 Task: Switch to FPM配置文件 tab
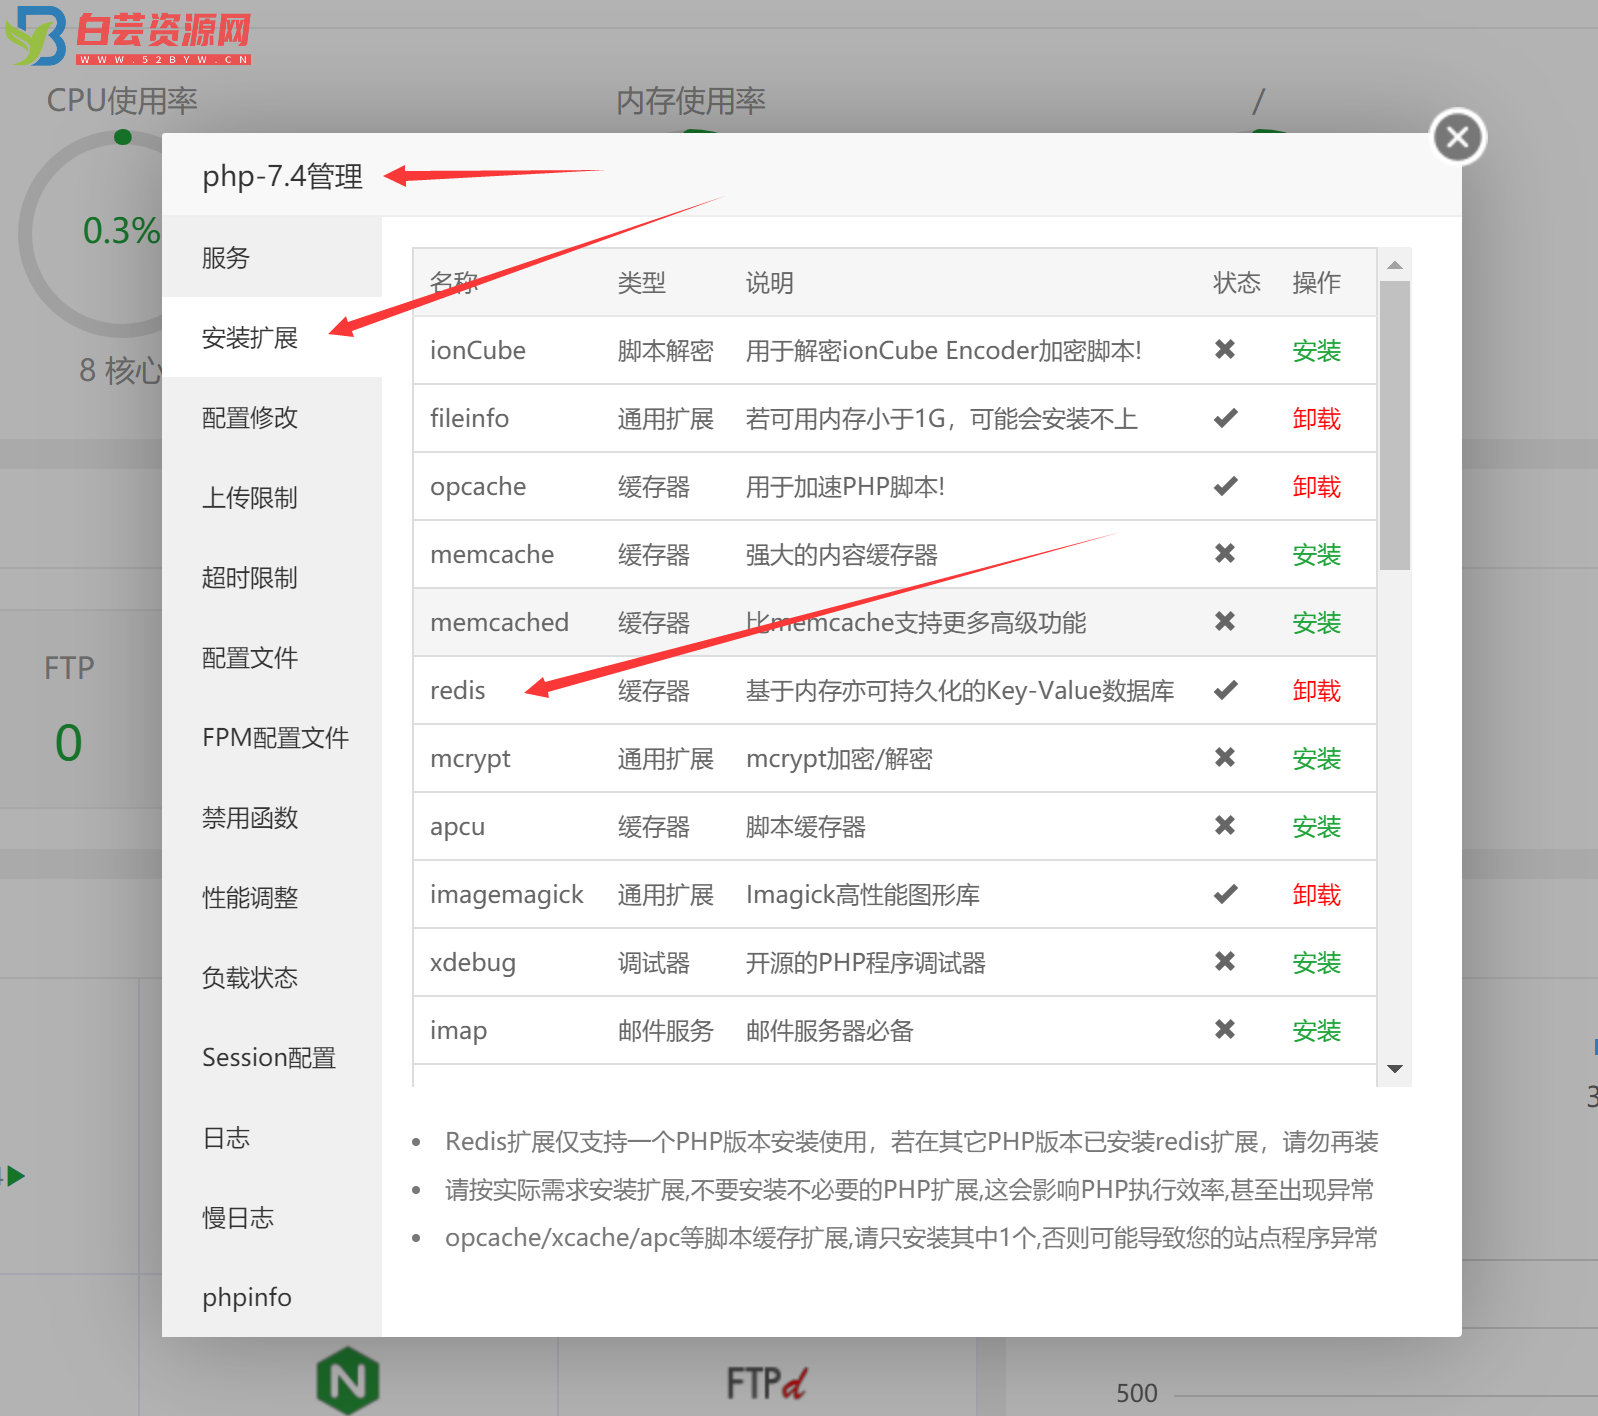[x=272, y=738]
